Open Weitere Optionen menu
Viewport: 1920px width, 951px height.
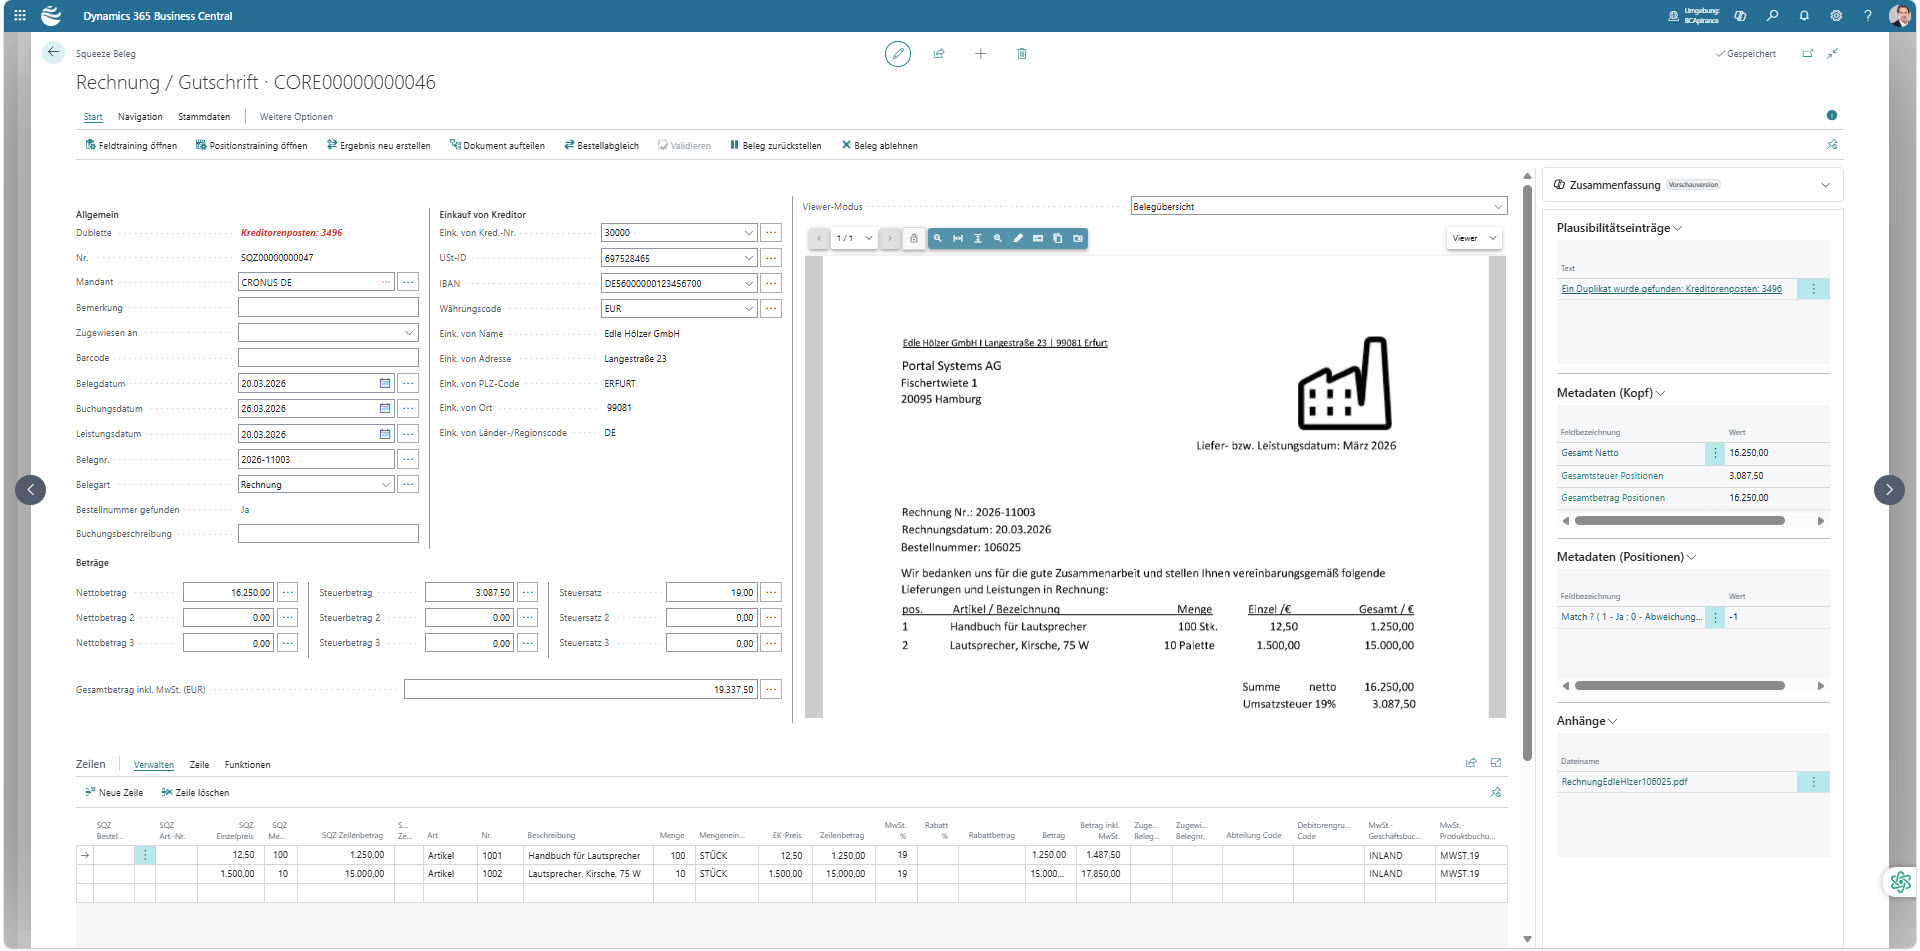[296, 117]
